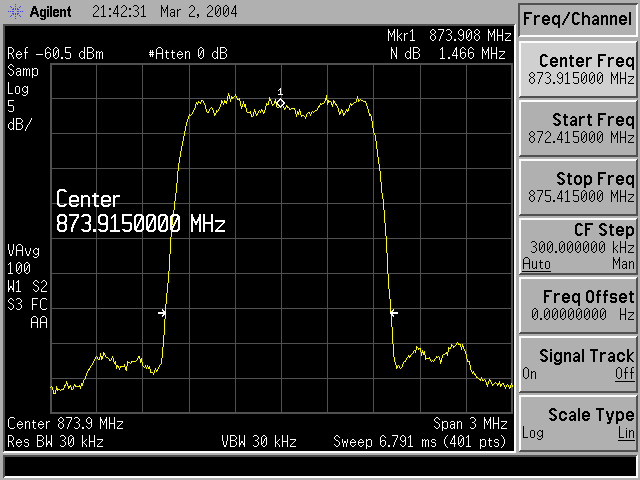Click the #Atten 0 dB readout

(188, 54)
